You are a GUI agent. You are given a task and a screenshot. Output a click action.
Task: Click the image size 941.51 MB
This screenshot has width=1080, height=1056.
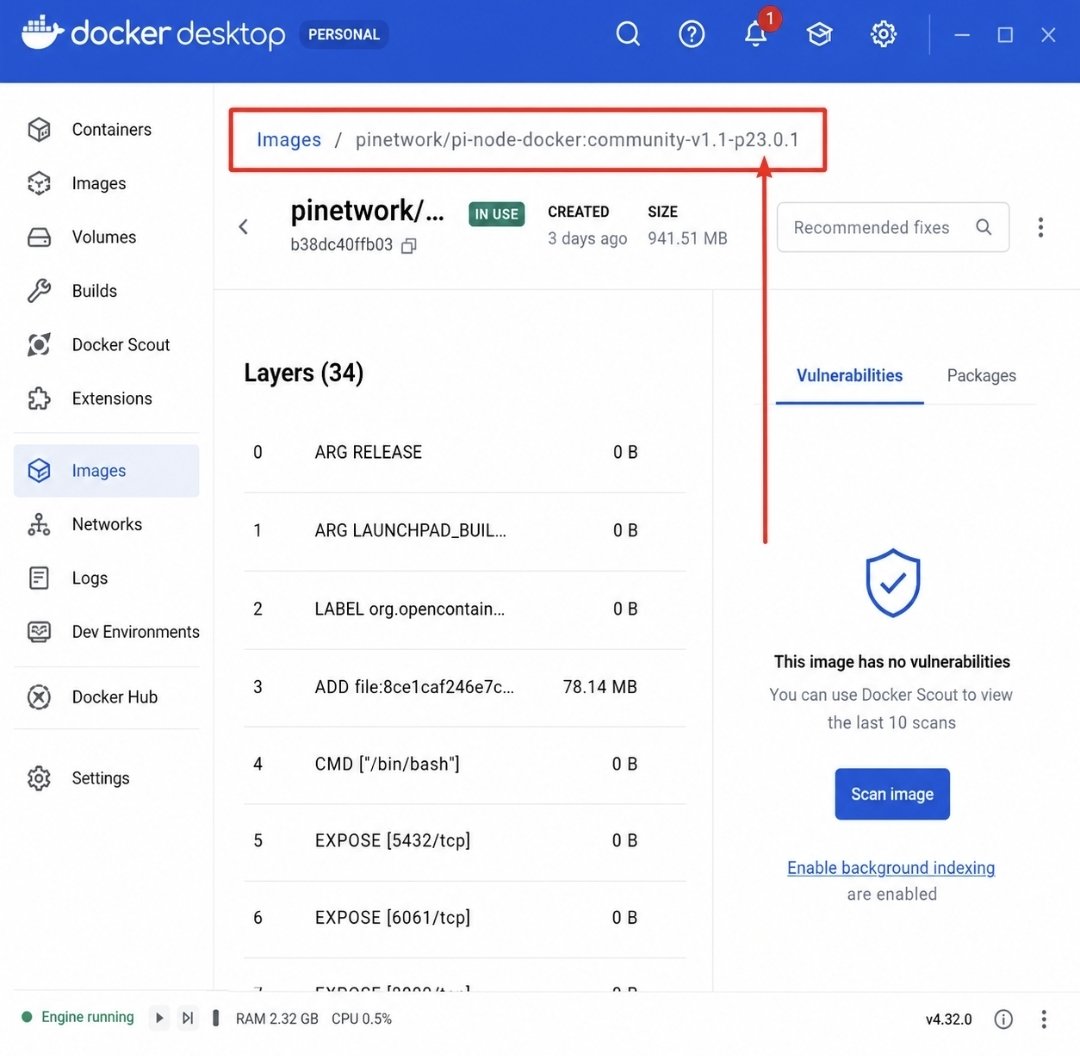pos(687,238)
